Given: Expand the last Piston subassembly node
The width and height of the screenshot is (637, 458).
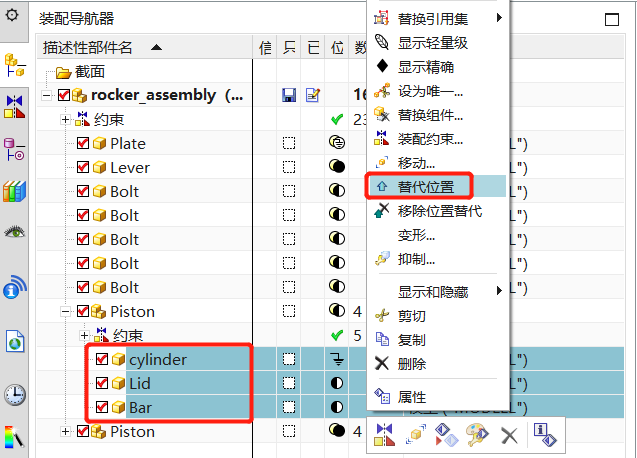Looking at the screenshot, I should pyautogui.click(x=66, y=431).
